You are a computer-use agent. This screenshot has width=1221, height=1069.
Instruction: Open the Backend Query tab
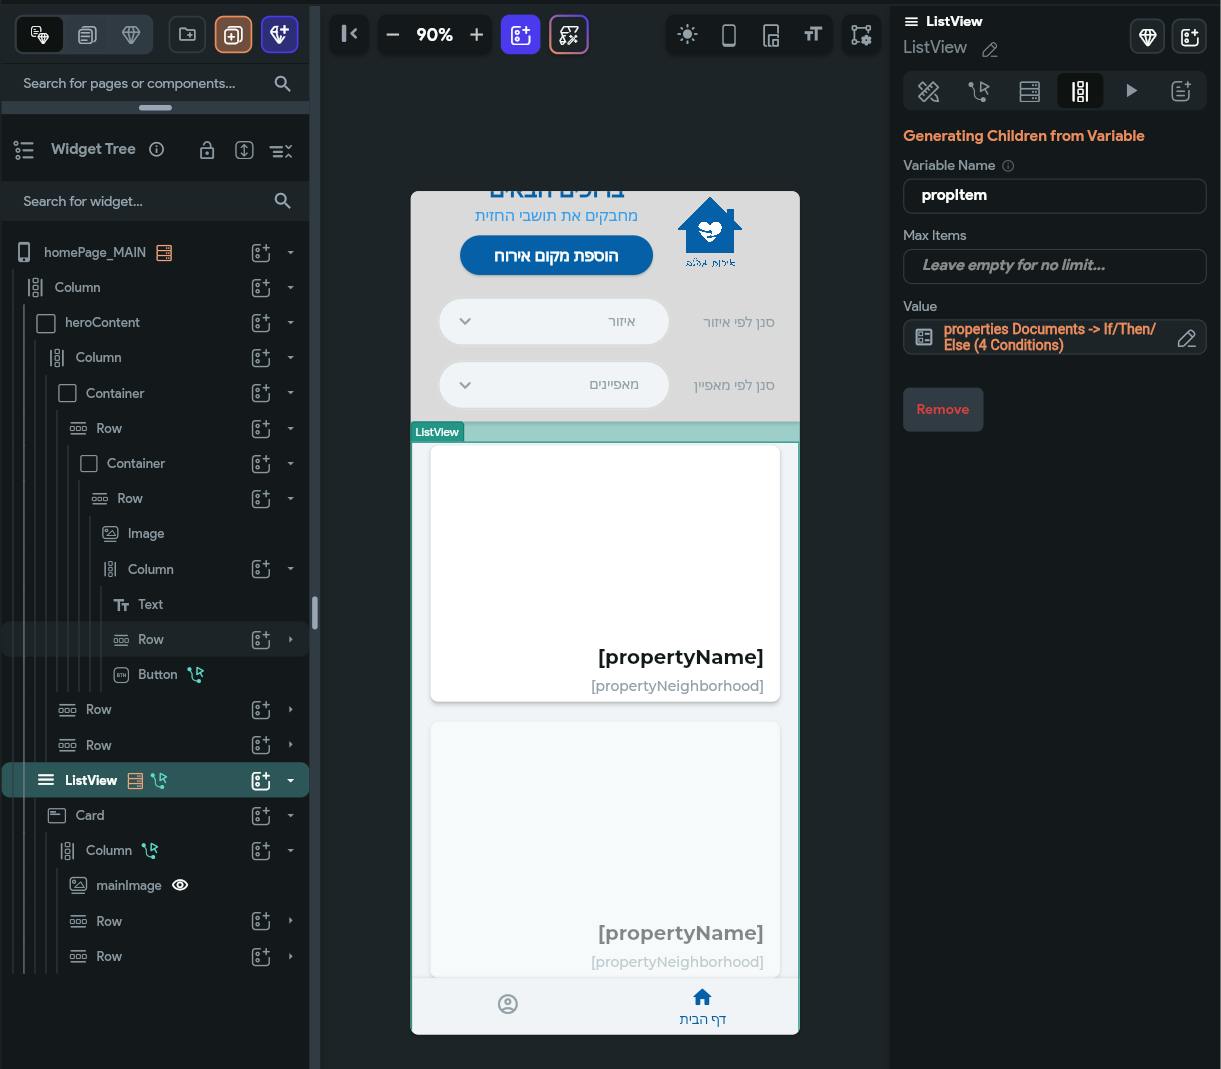1029,91
